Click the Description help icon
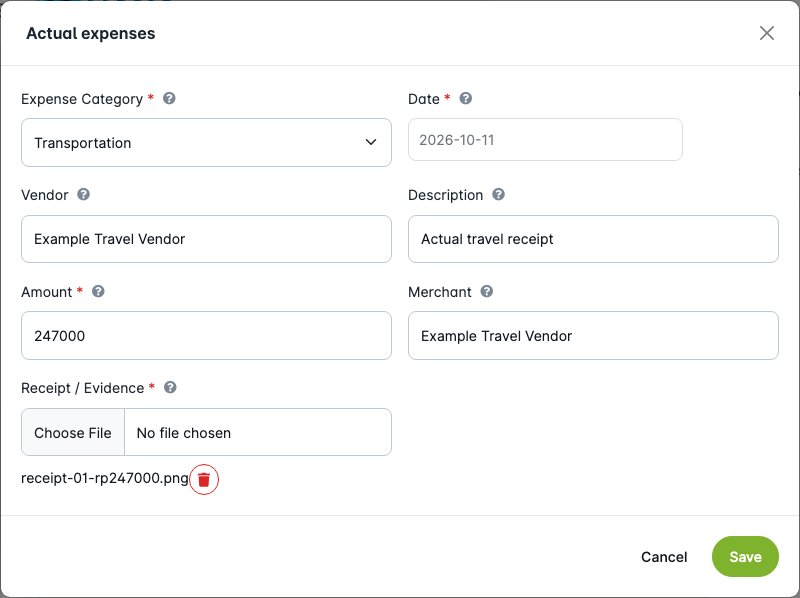This screenshot has height=598, width=800. (x=498, y=194)
